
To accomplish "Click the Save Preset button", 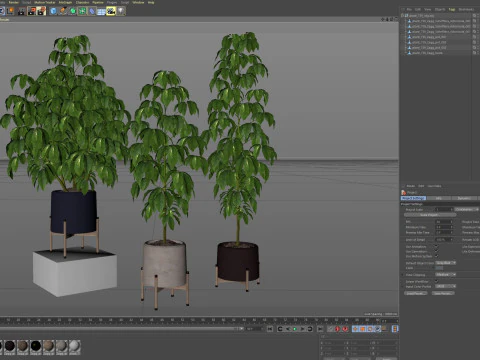I will click(443, 293).
